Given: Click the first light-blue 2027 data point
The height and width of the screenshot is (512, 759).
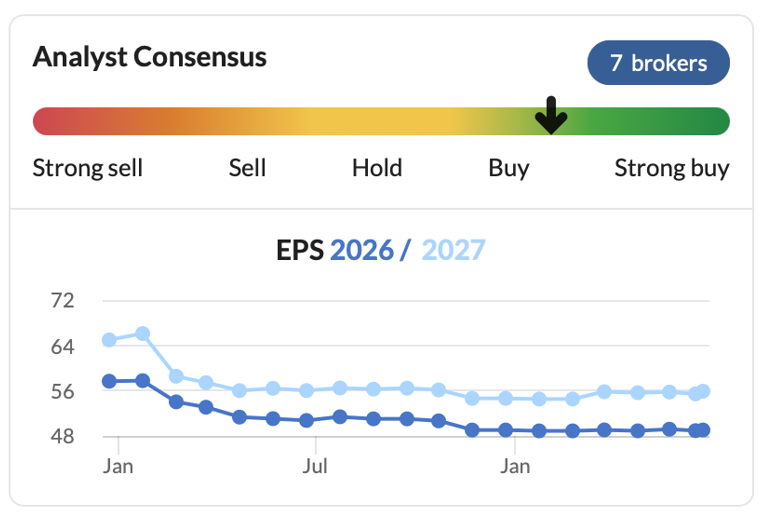Looking at the screenshot, I should pyautogui.click(x=109, y=340).
